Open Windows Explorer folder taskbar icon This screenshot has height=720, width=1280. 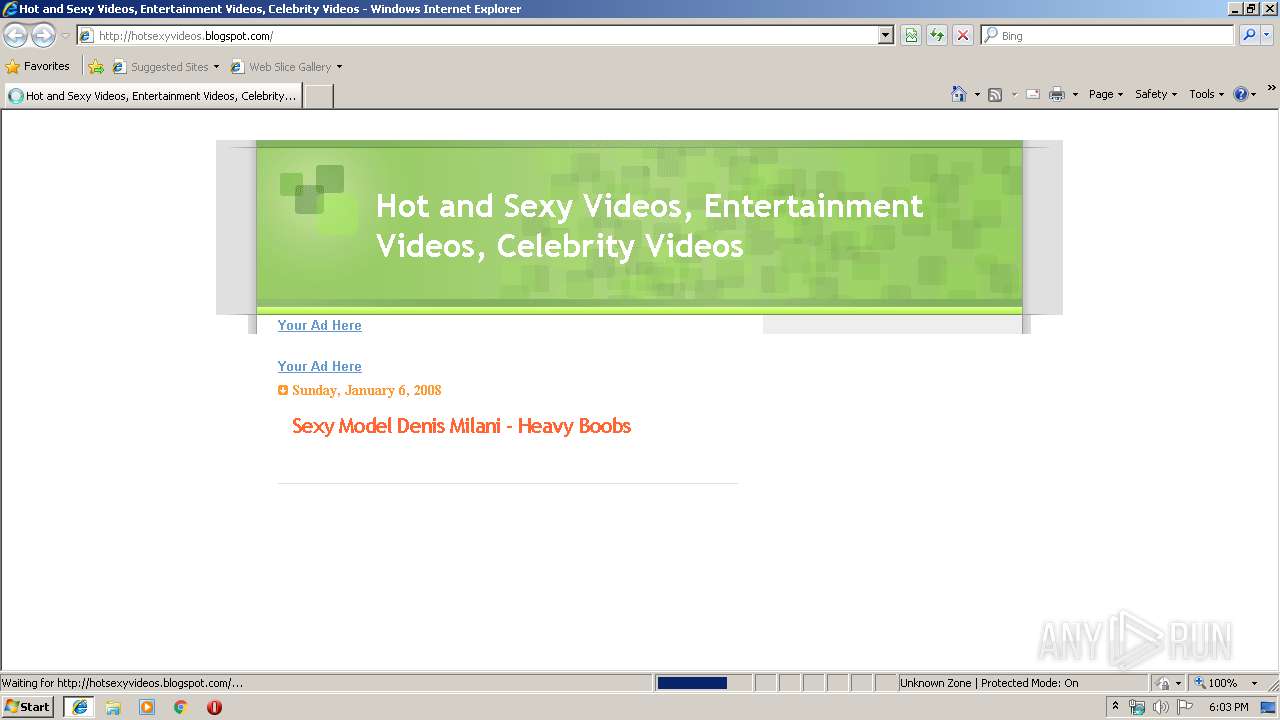[x=113, y=707]
